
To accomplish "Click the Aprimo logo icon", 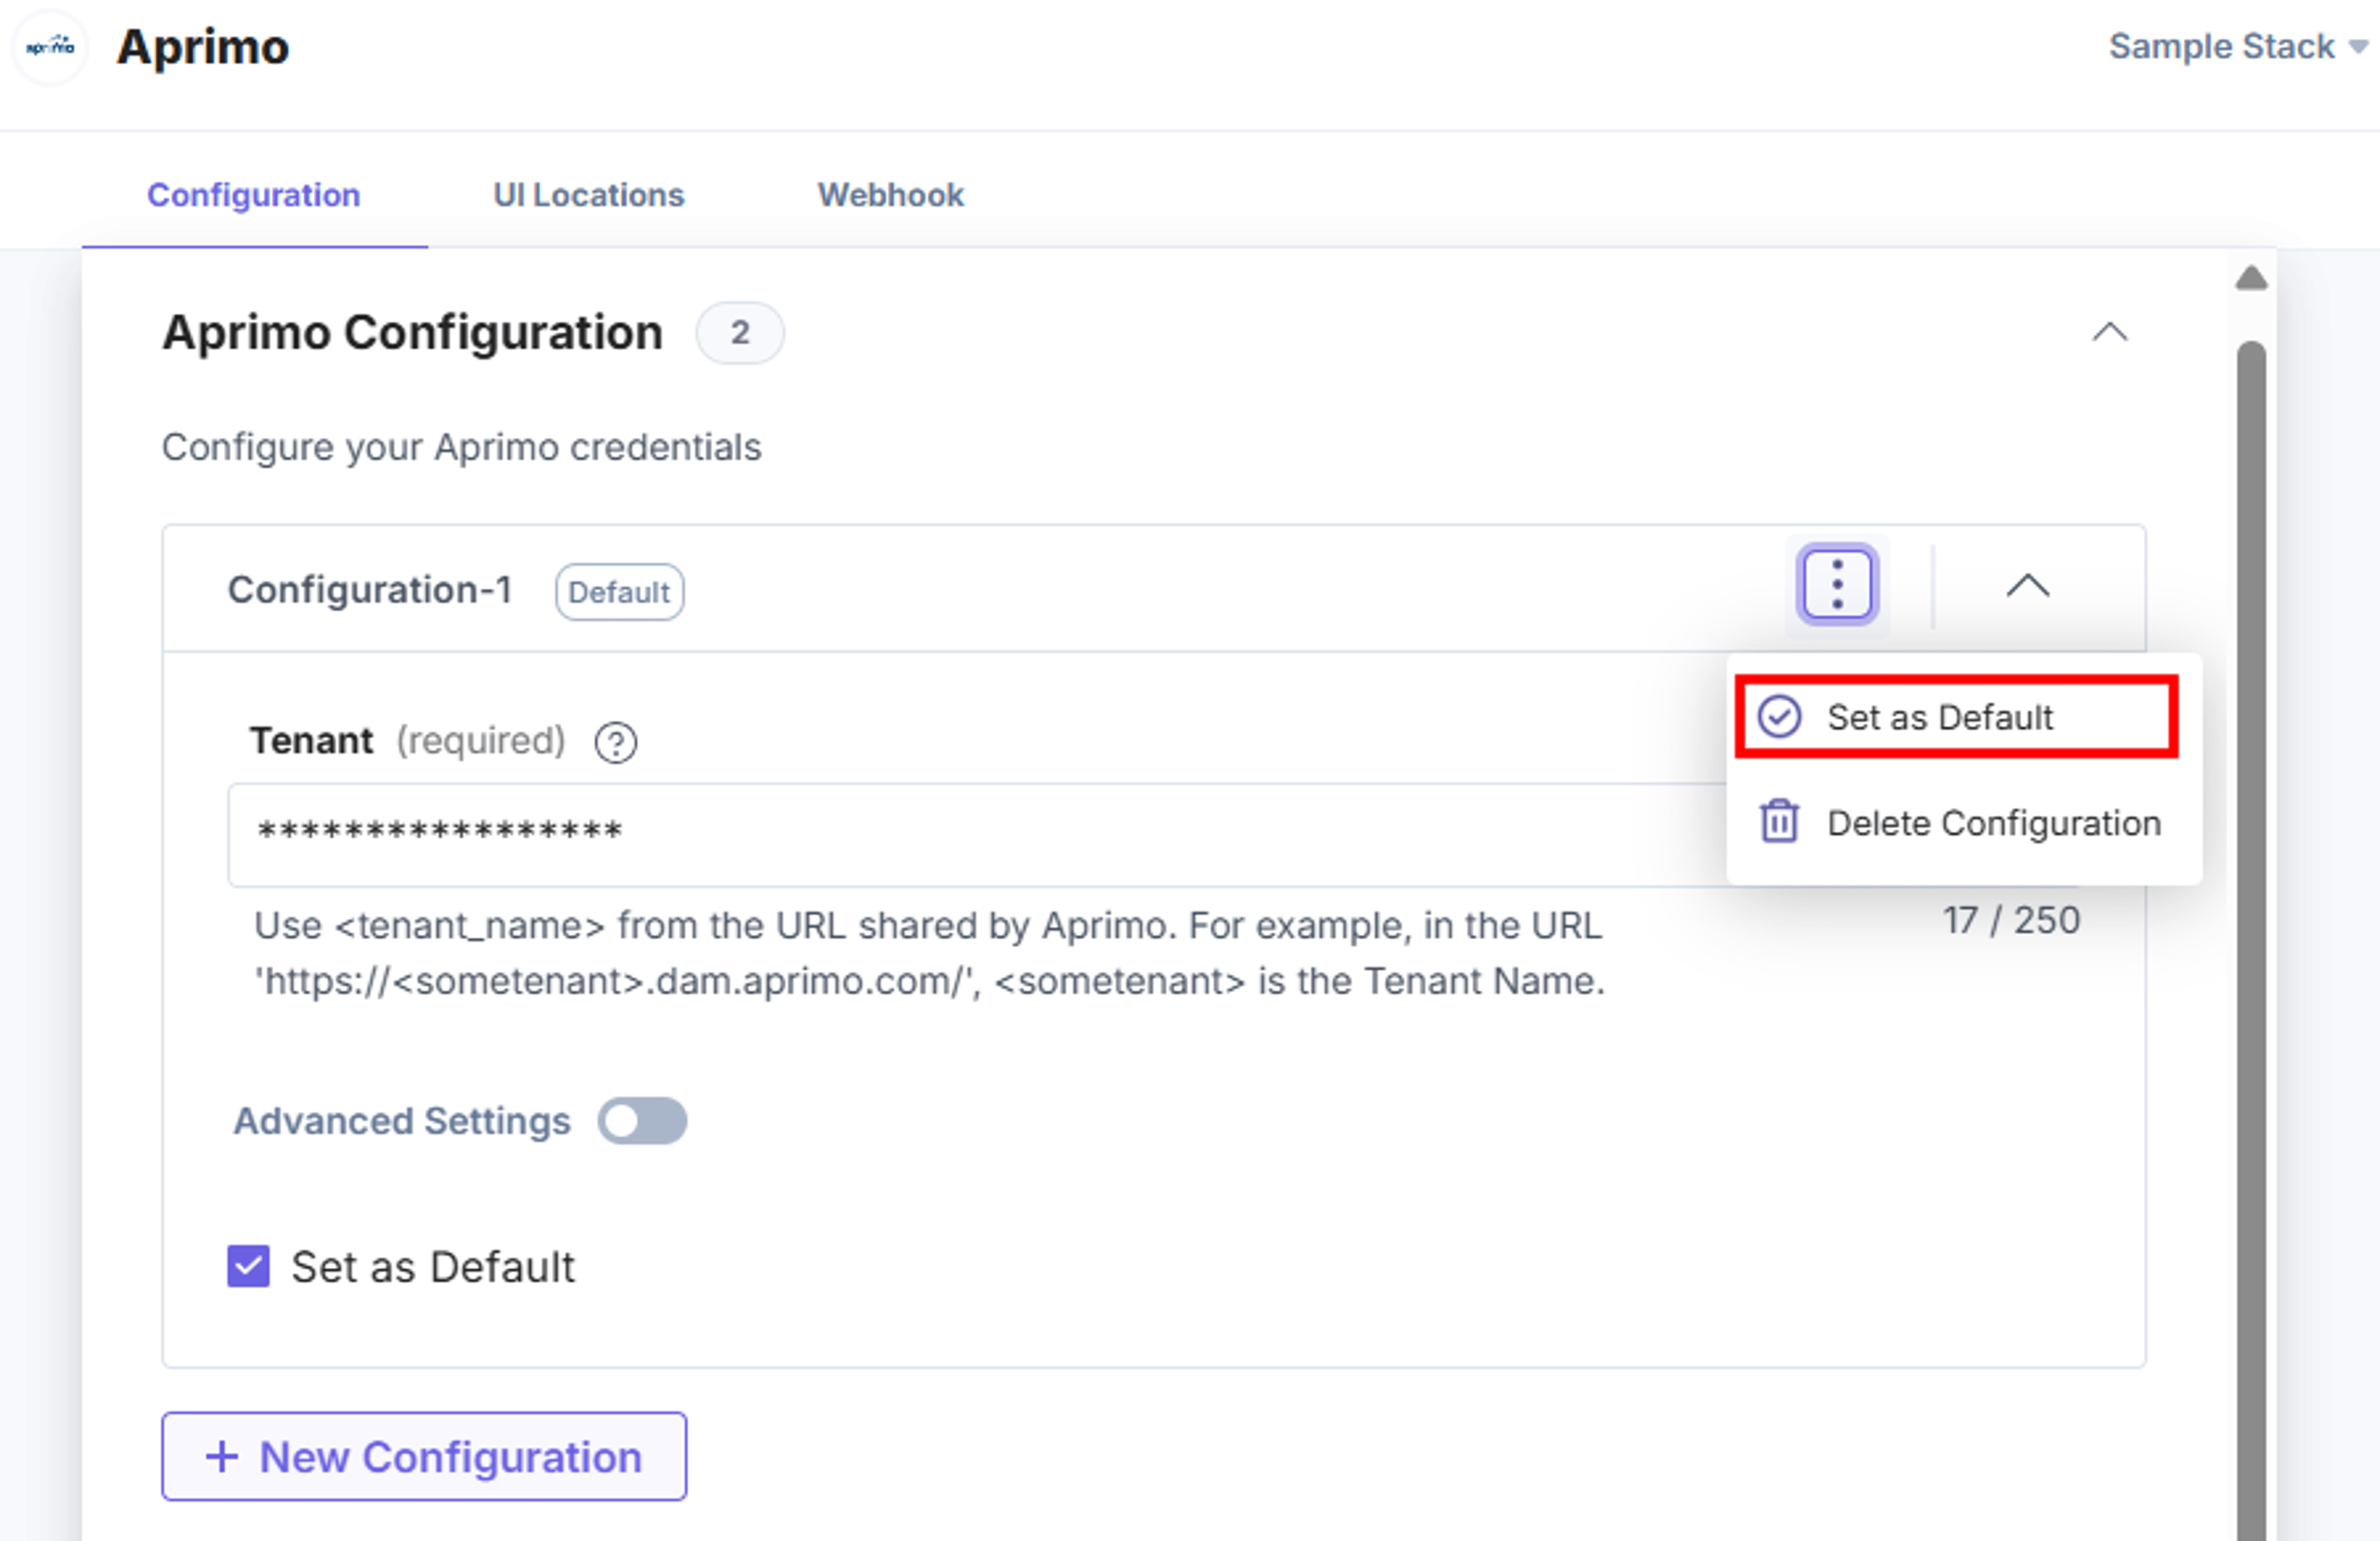I will (50, 46).
